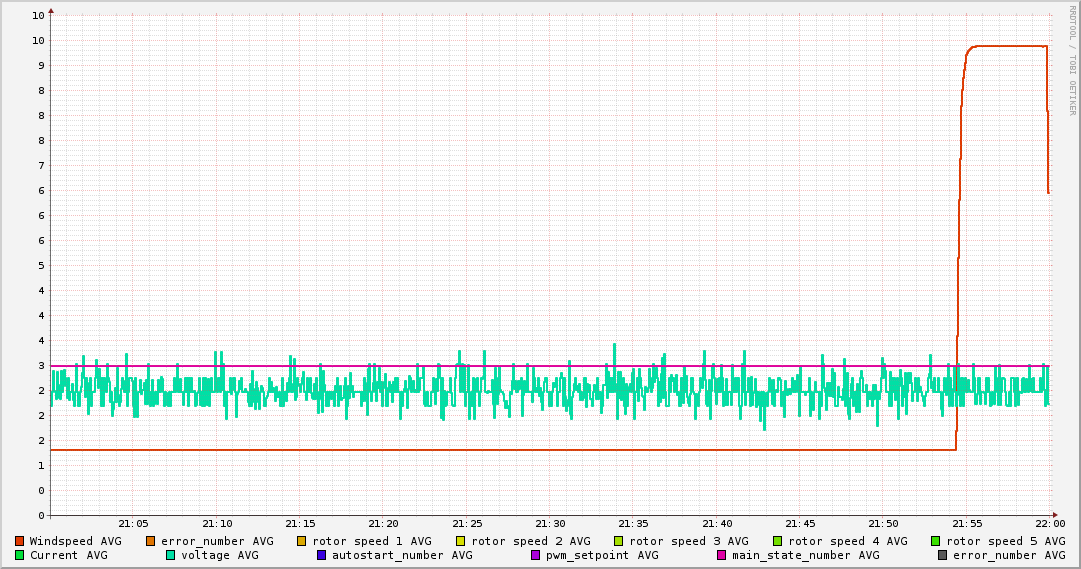Click the 22:00 time axis label
This screenshot has height=569, width=1081.
tap(1050, 524)
